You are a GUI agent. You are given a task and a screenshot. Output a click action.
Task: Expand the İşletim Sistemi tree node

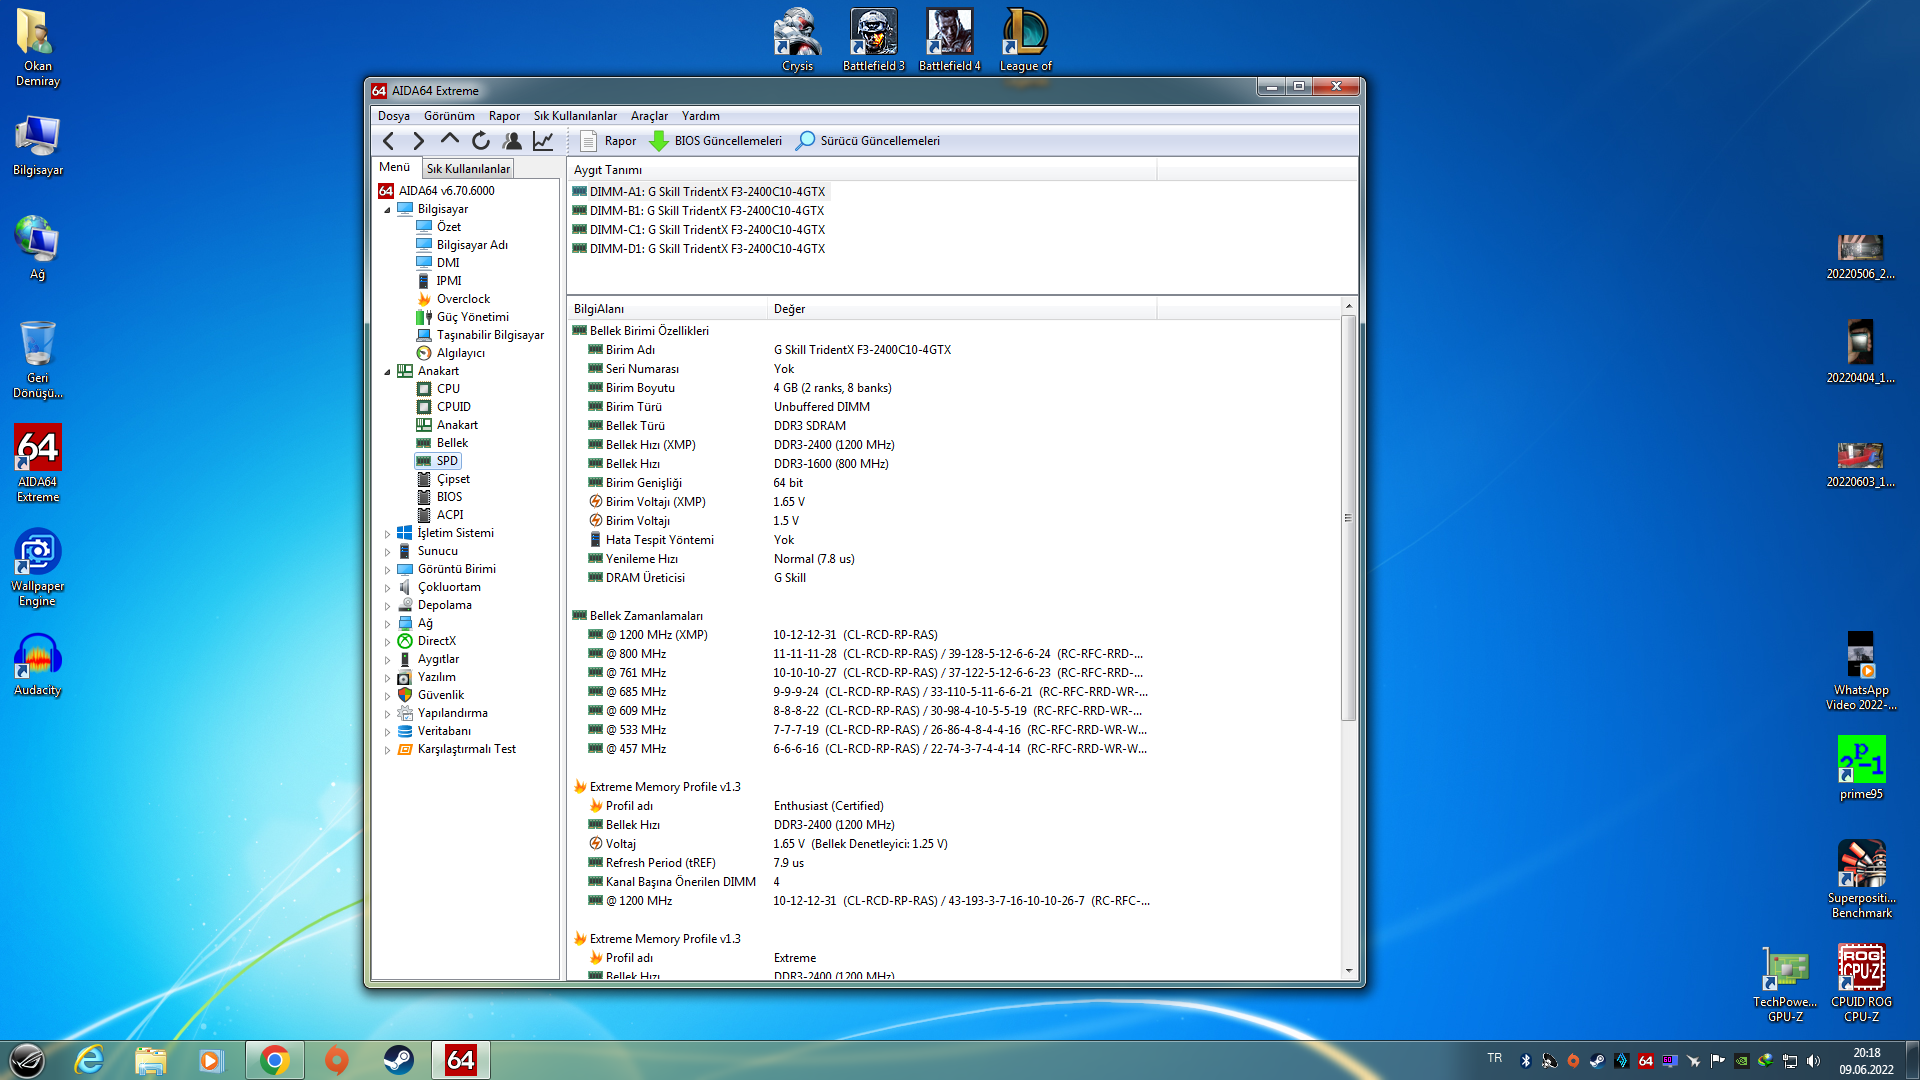[x=388, y=534]
